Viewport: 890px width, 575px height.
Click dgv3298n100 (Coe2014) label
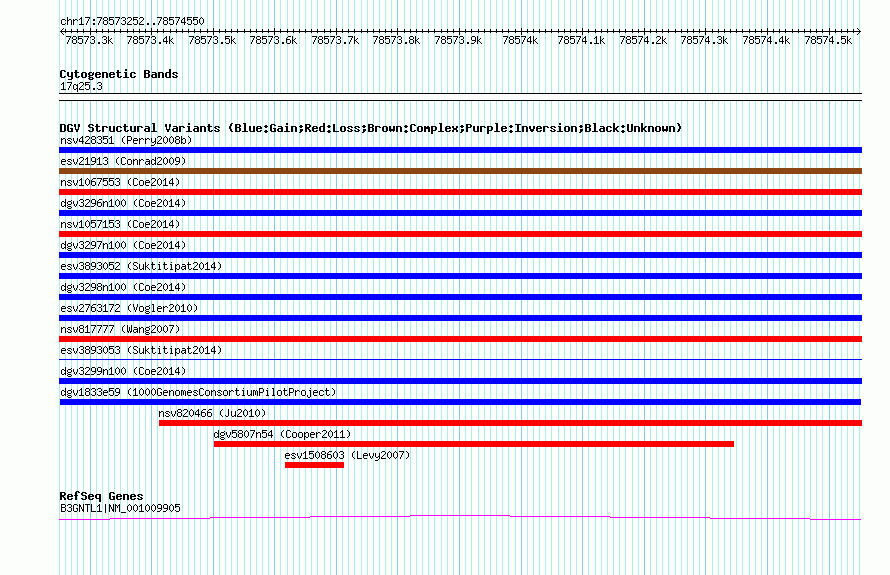(123, 287)
